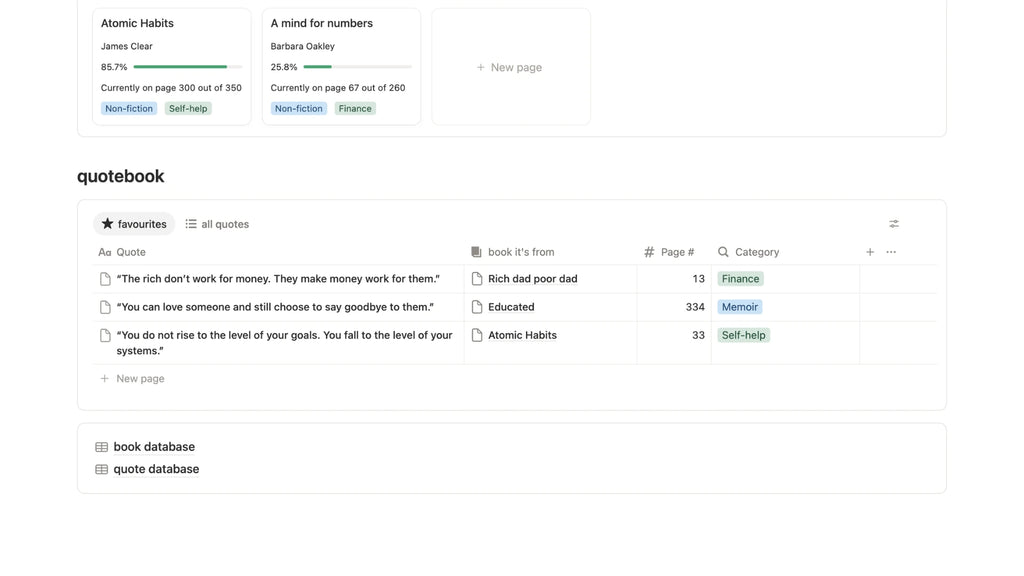The height and width of the screenshot is (576, 1024).
Task: Click the book icon in relation header
Action: (476, 252)
